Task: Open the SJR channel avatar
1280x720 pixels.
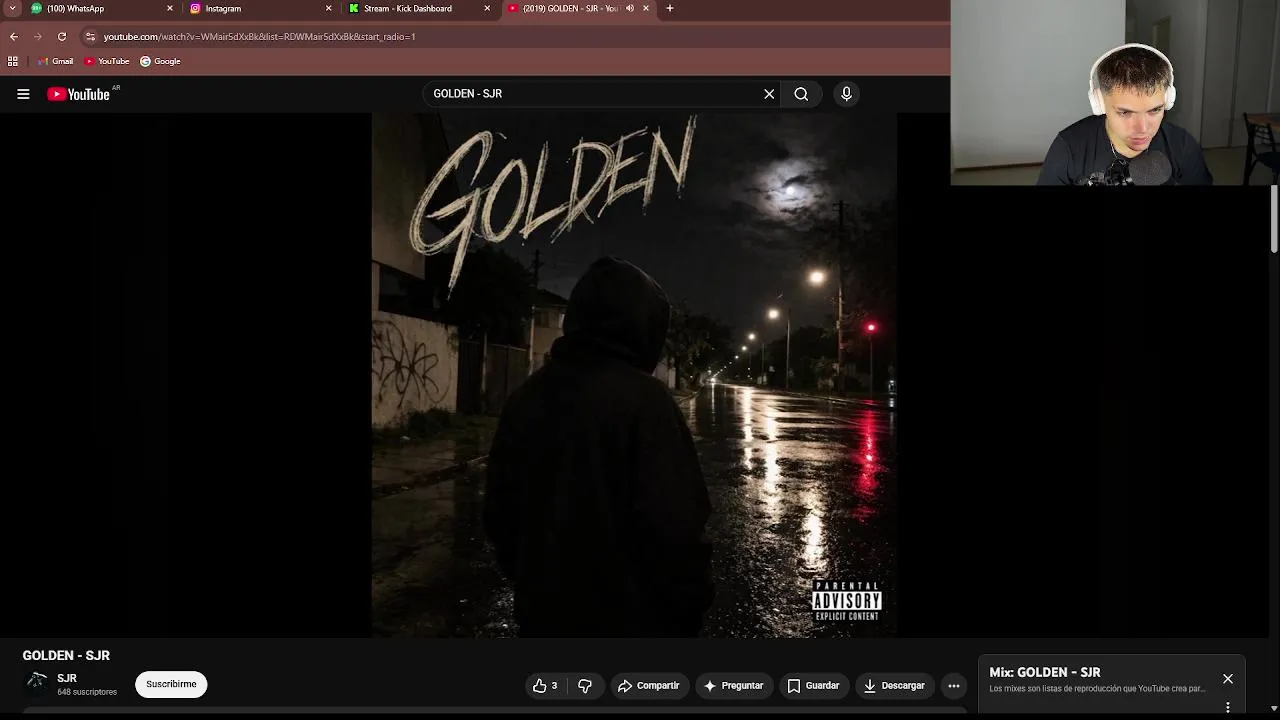Action: pos(37,683)
